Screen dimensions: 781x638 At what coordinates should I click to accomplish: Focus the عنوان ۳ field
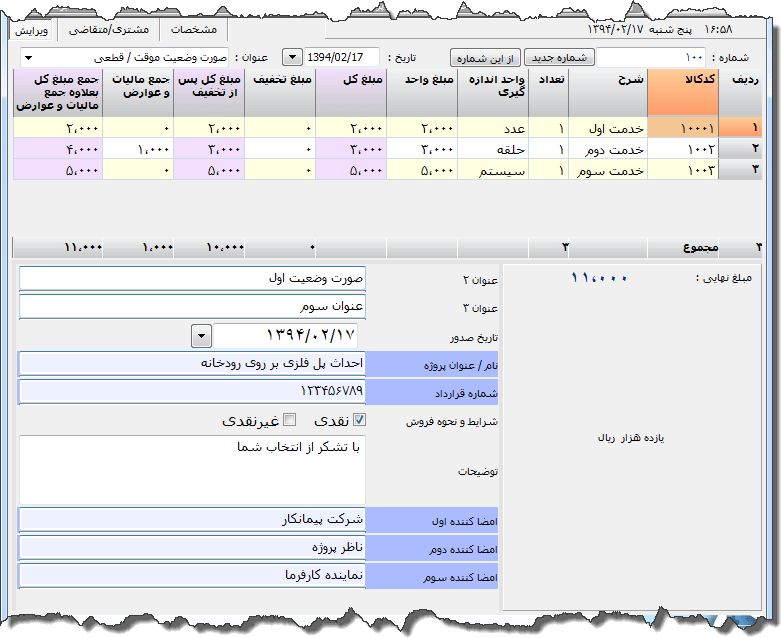coord(193,307)
